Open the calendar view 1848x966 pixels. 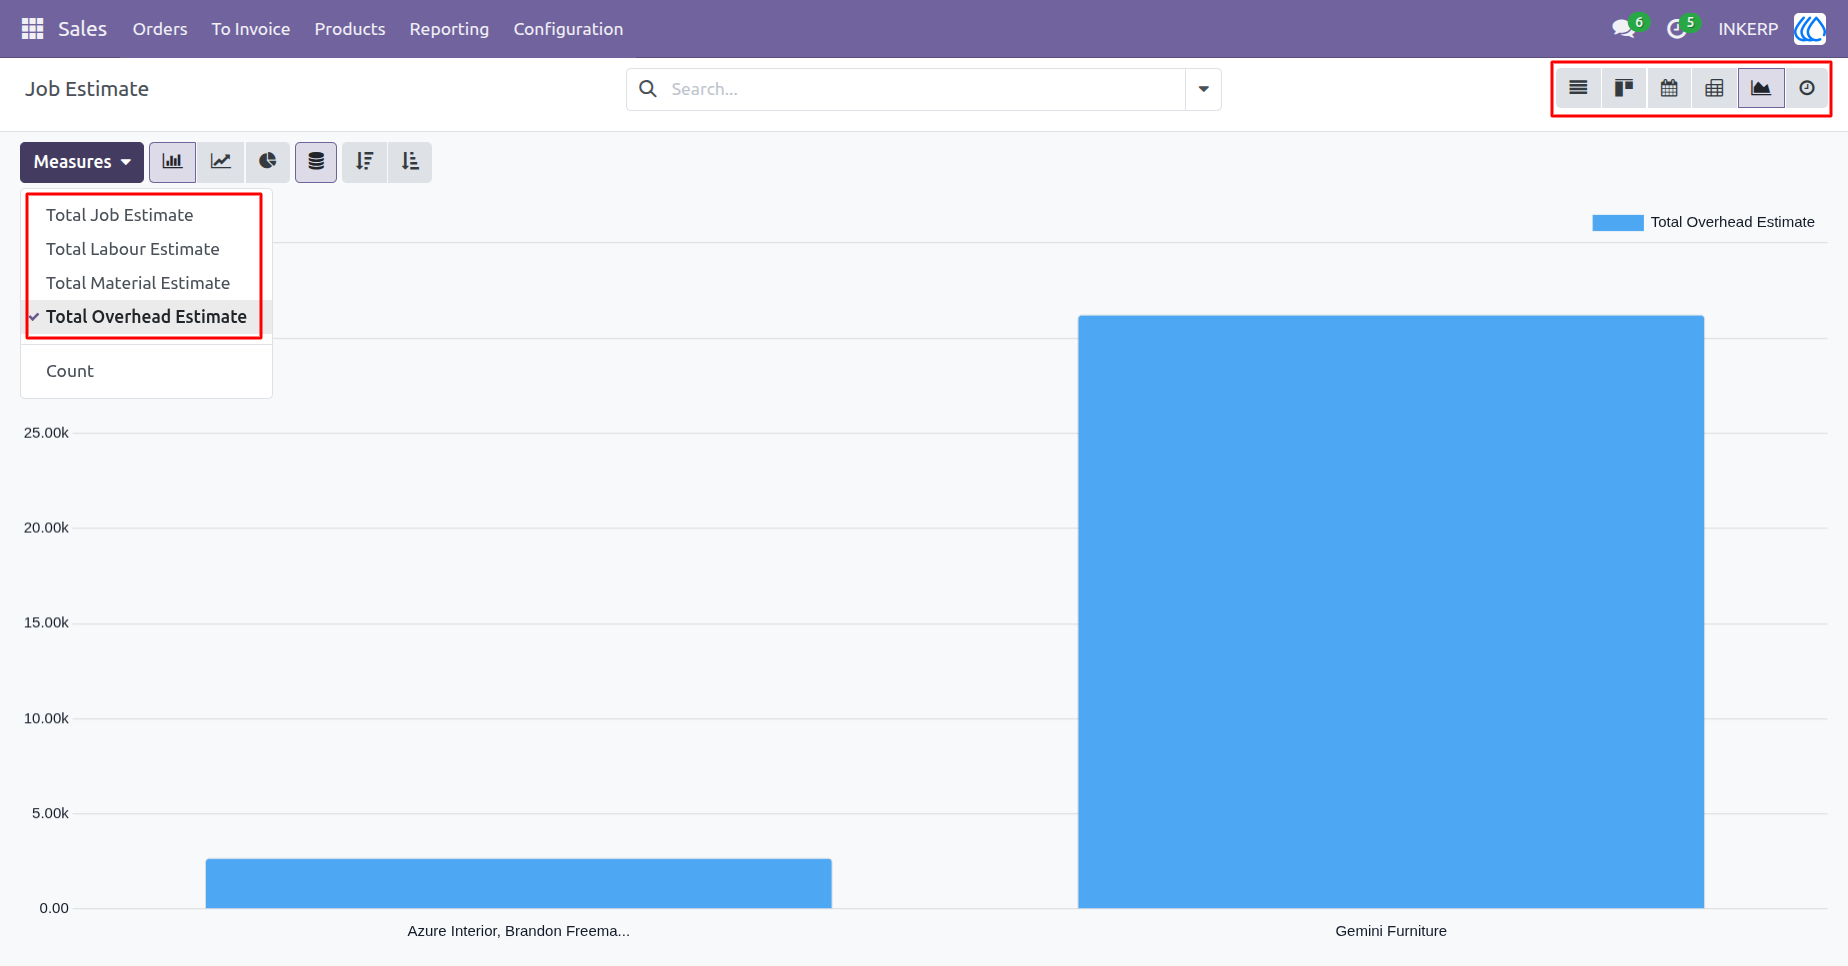pyautogui.click(x=1669, y=88)
